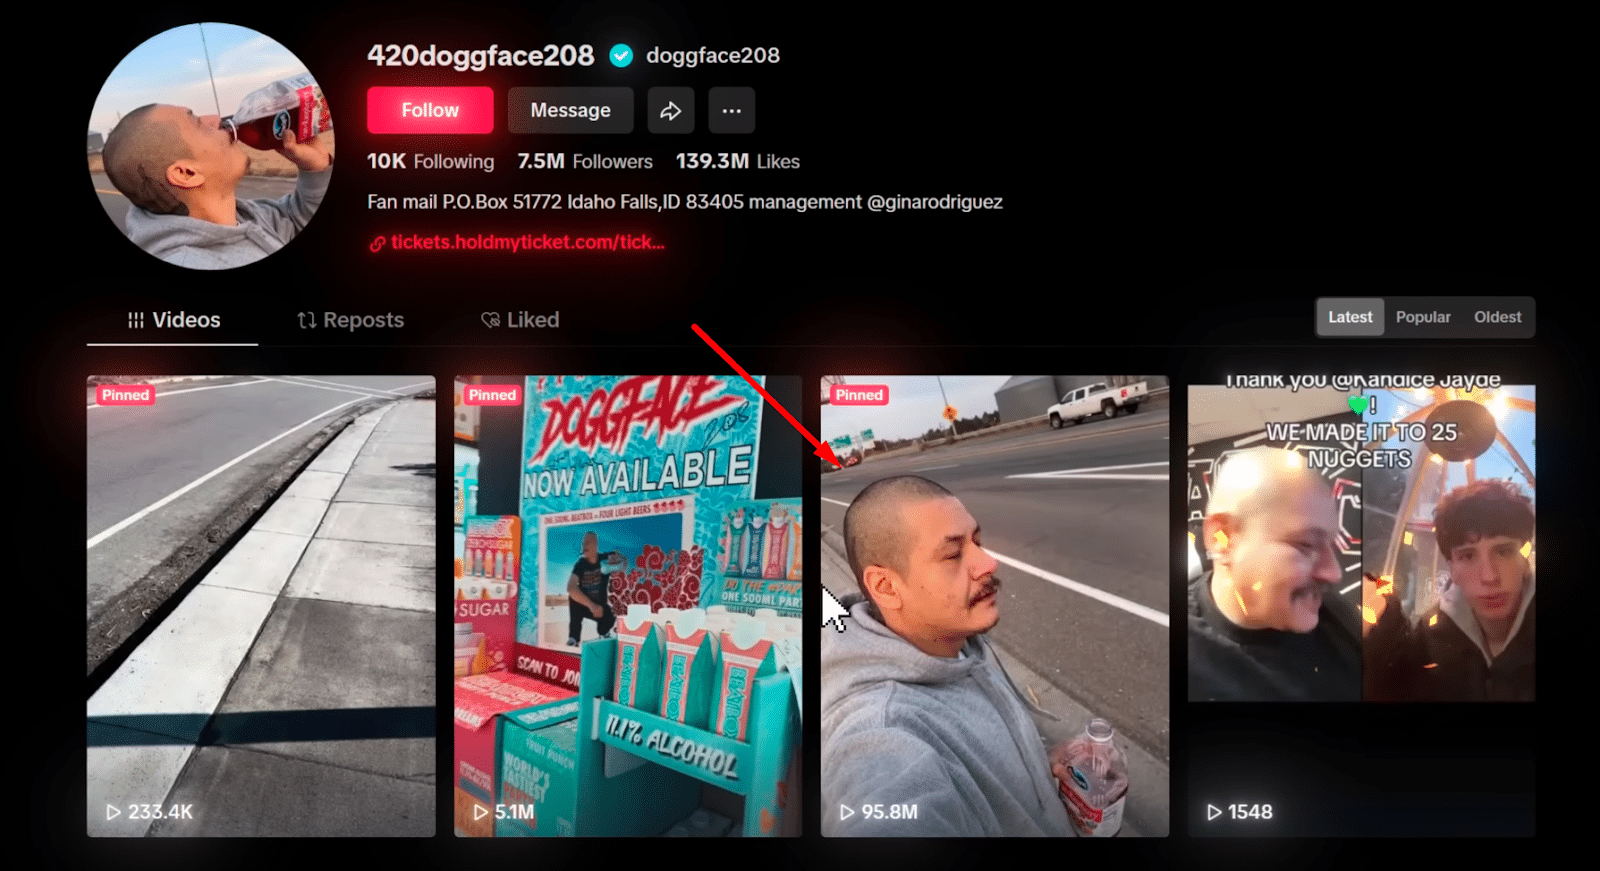The height and width of the screenshot is (871, 1600).
Task: Click the doggface208 display name
Action: tap(713, 56)
